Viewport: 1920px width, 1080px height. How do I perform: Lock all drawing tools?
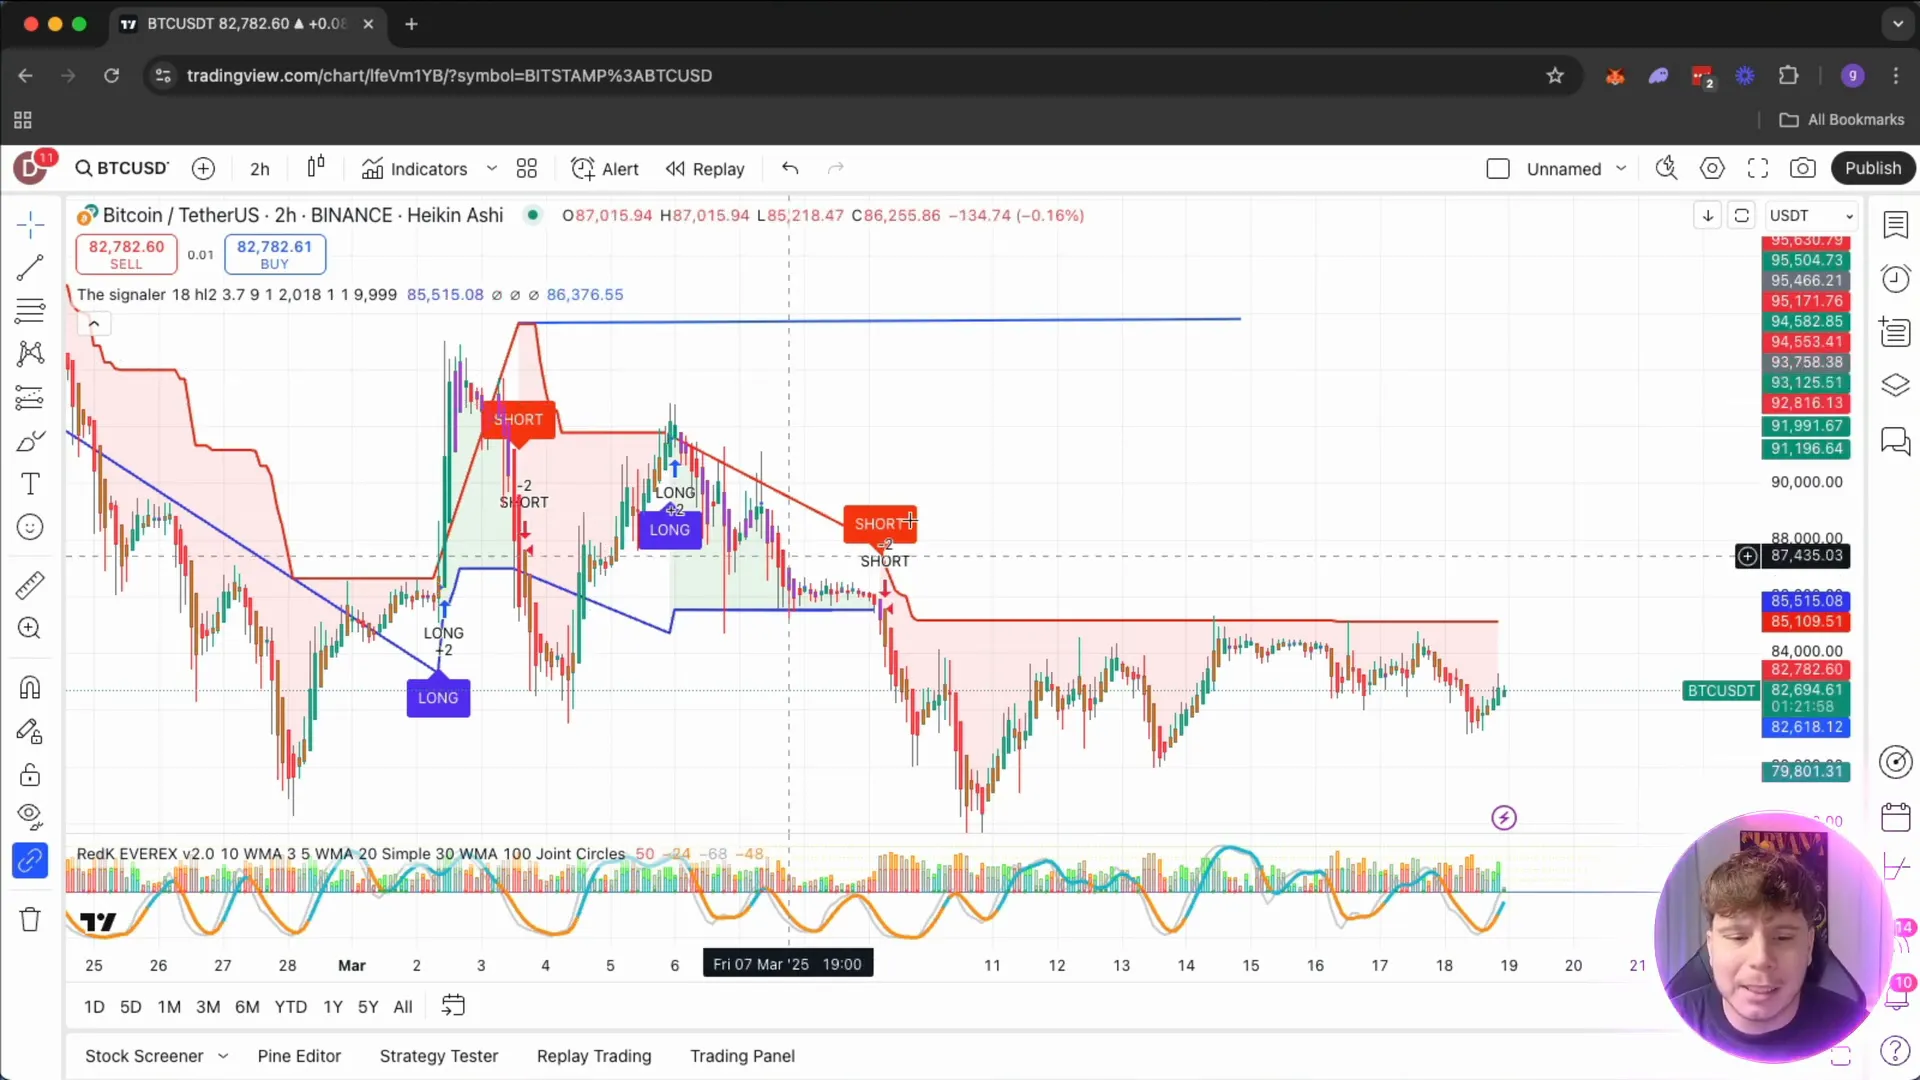[30, 775]
